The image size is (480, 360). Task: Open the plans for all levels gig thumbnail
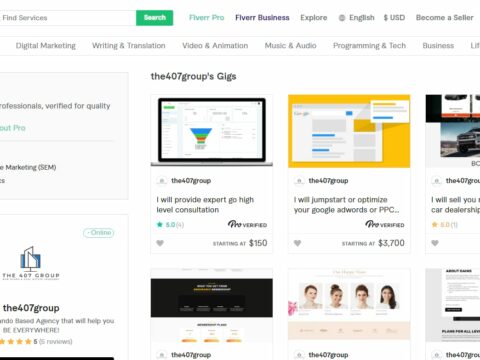(x=453, y=305)
